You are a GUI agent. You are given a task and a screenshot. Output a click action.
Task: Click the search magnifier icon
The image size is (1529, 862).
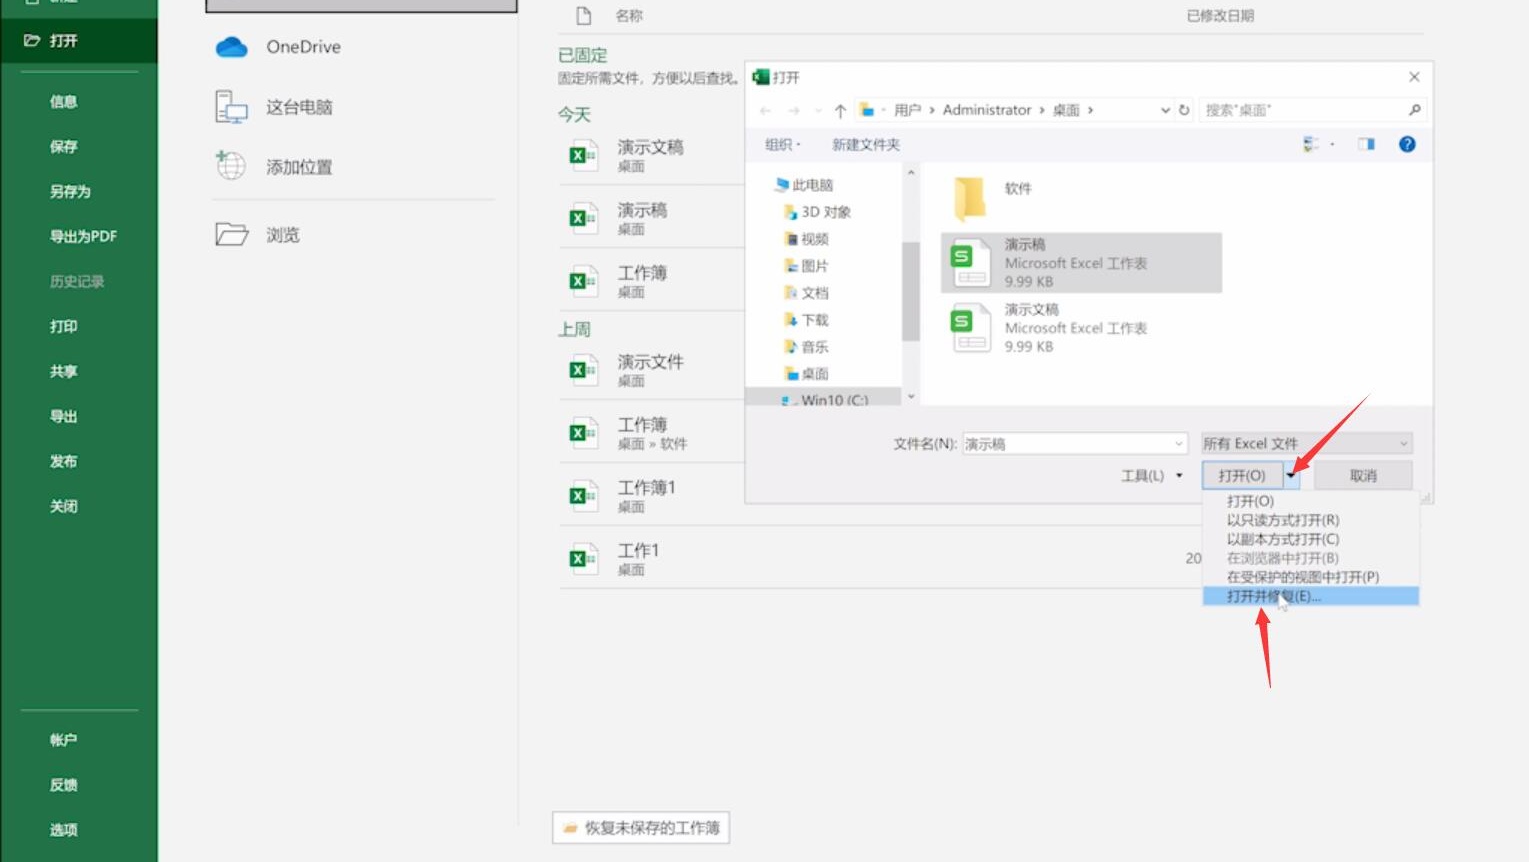(x=1414, y=110)
